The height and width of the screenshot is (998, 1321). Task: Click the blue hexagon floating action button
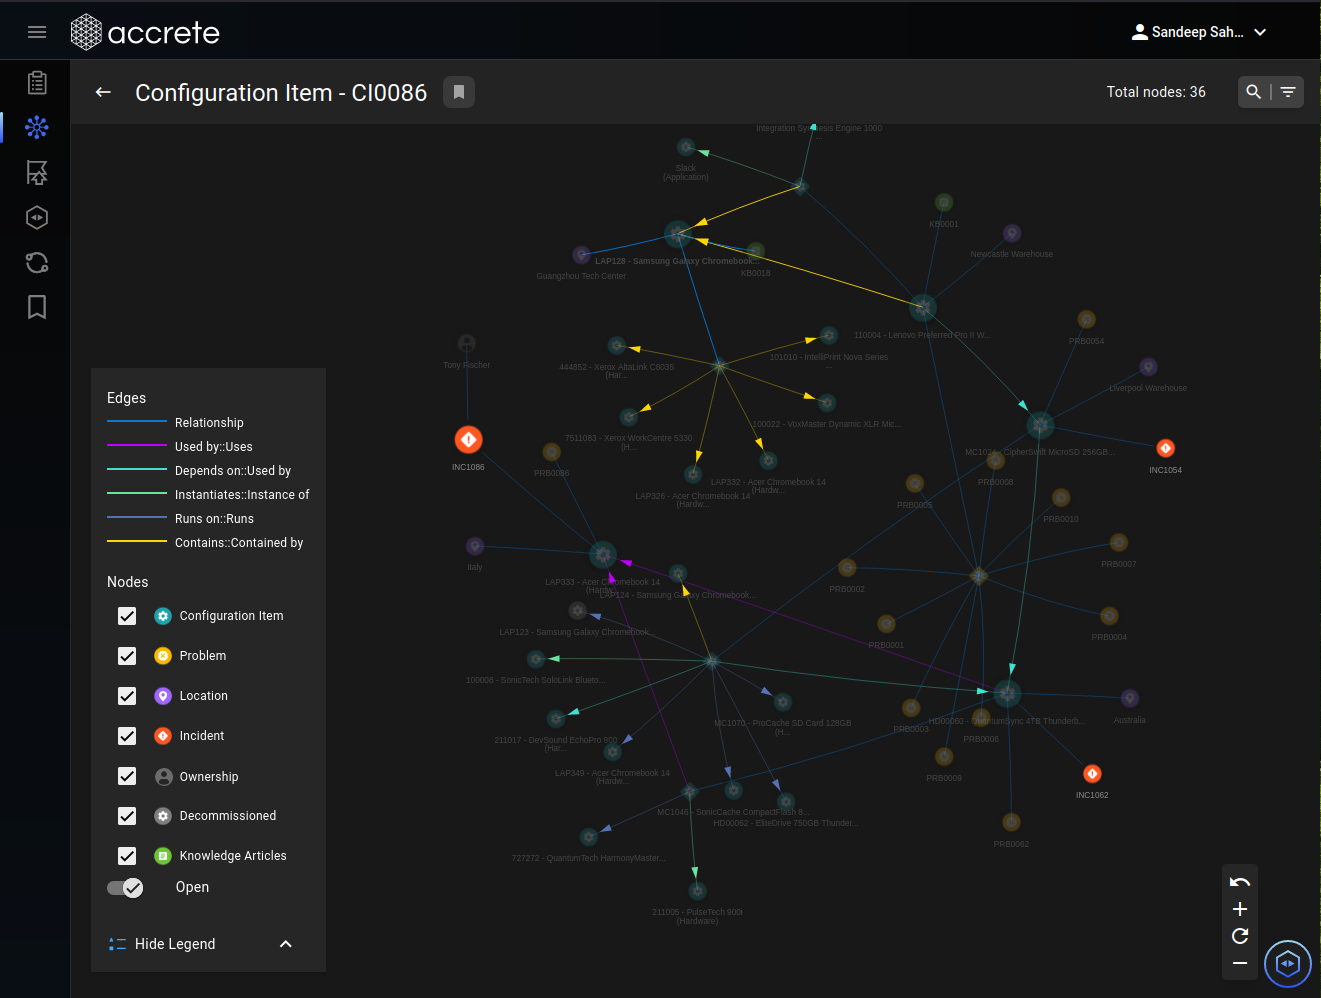(1287, 963)
